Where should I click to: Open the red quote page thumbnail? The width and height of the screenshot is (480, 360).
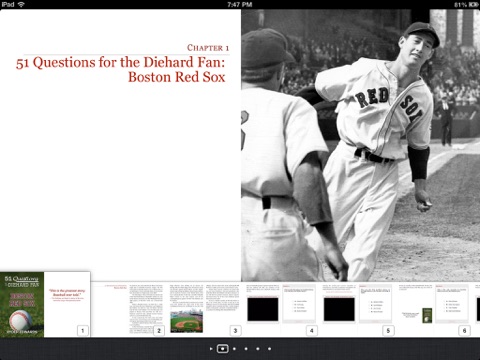67,304
